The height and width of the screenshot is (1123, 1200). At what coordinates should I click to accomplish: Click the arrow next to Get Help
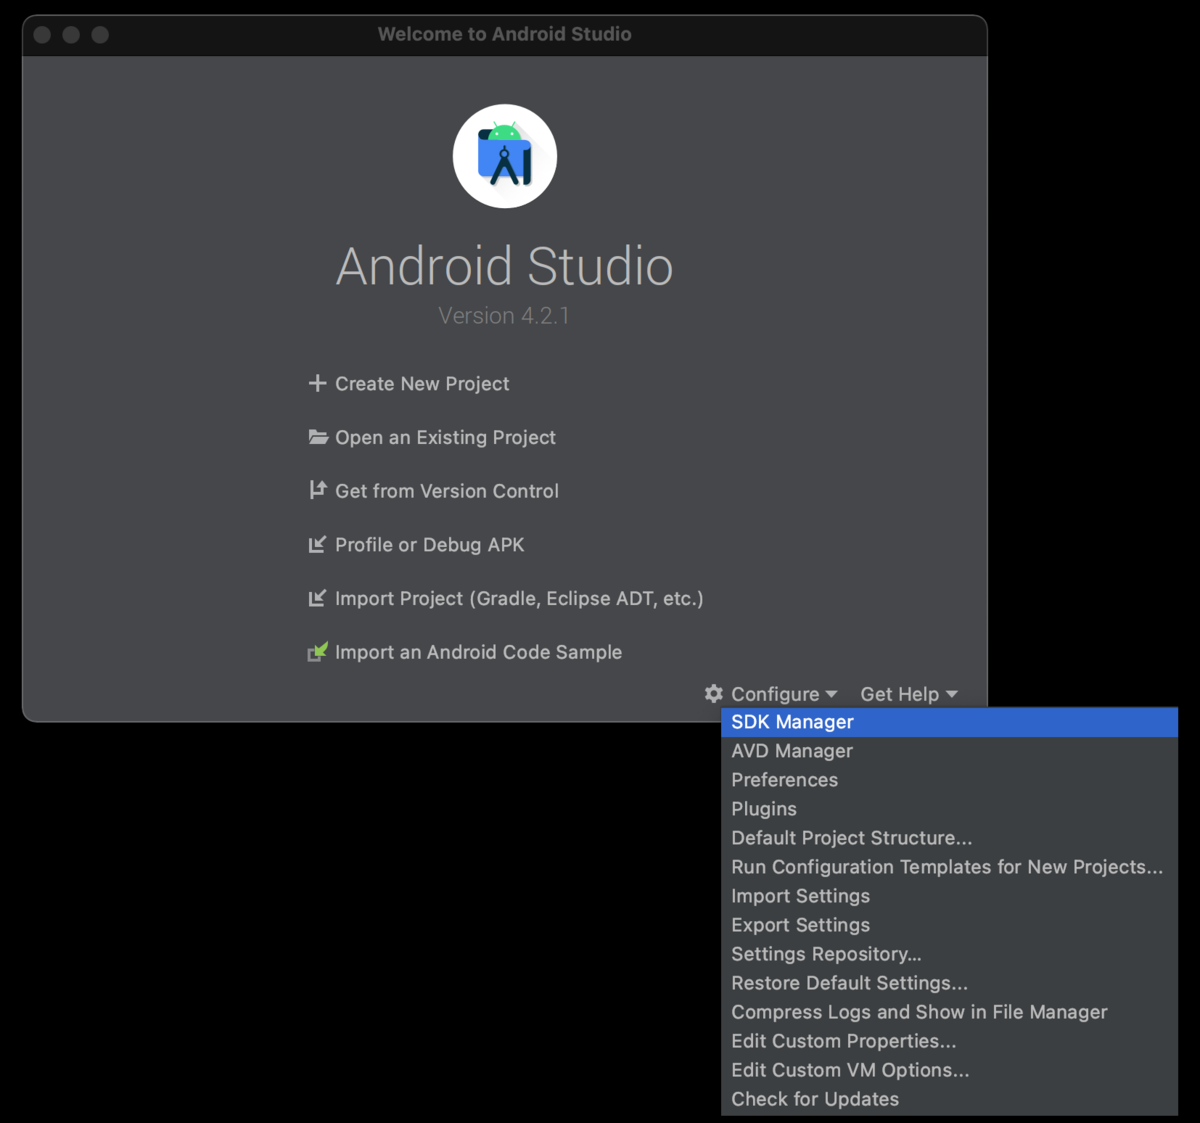(x=951, y=694)
